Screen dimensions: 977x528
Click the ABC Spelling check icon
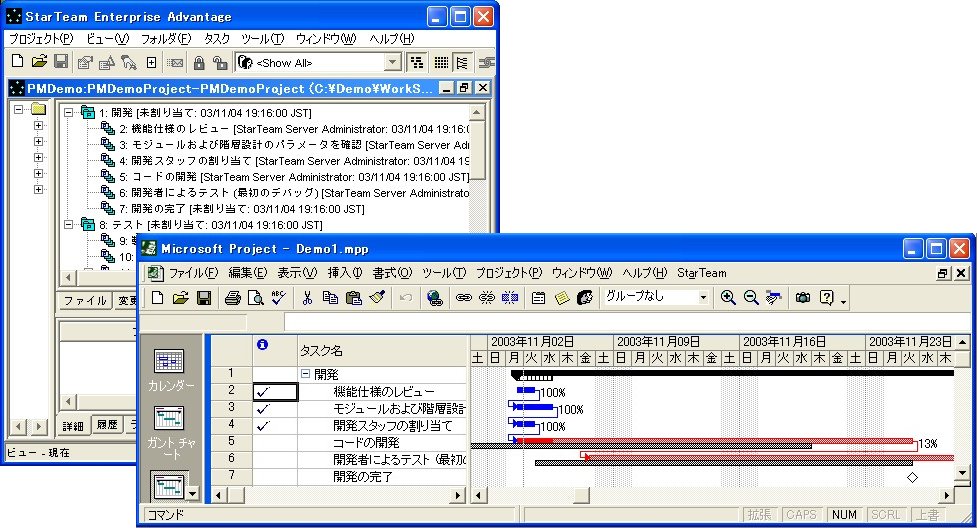click(279, 298)
